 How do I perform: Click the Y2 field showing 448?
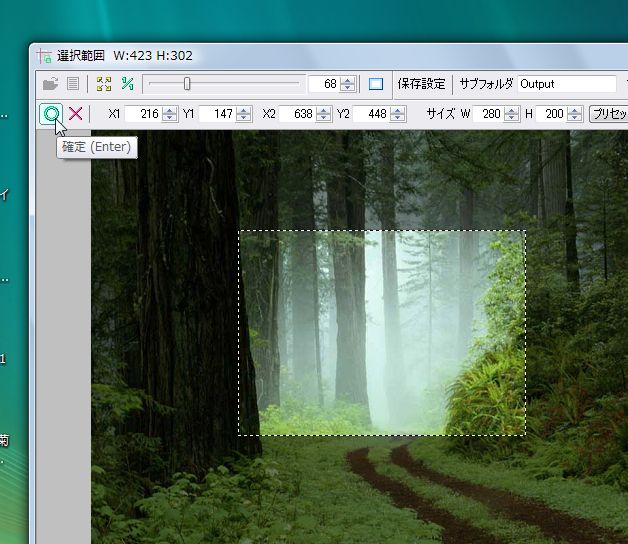[x=371, y=114]
